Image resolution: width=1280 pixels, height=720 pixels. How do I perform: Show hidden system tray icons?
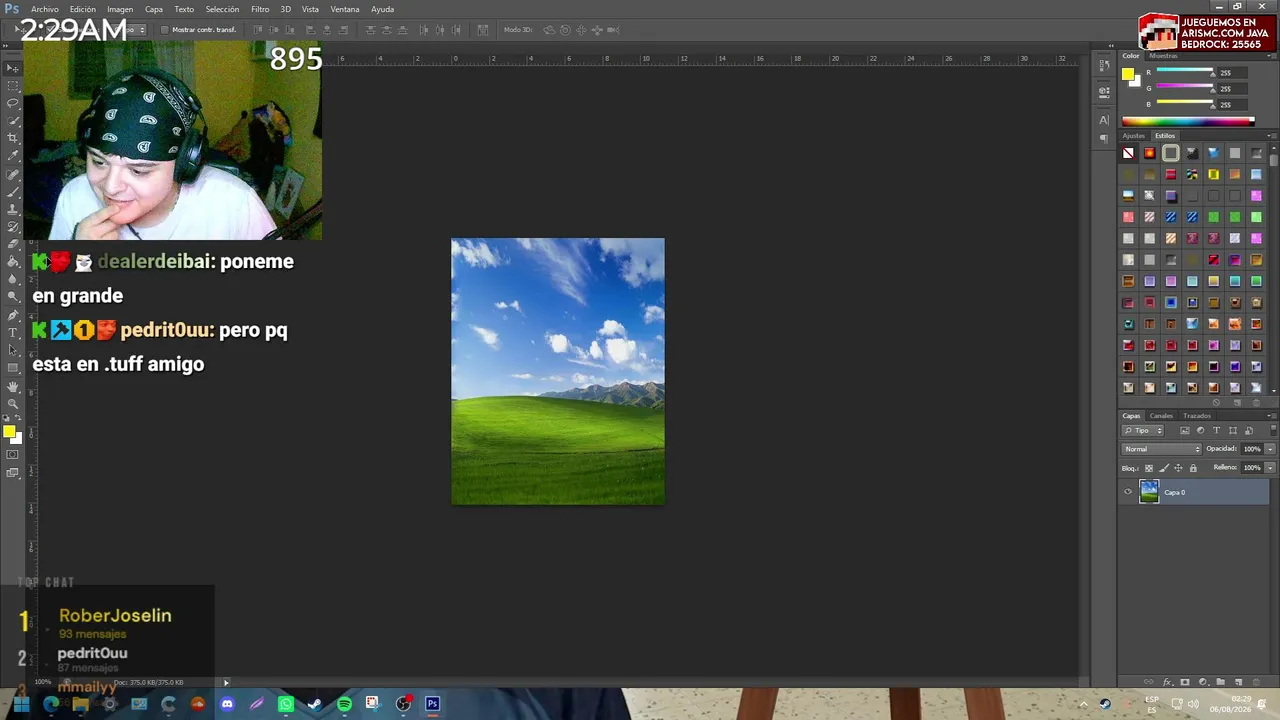1083,704
